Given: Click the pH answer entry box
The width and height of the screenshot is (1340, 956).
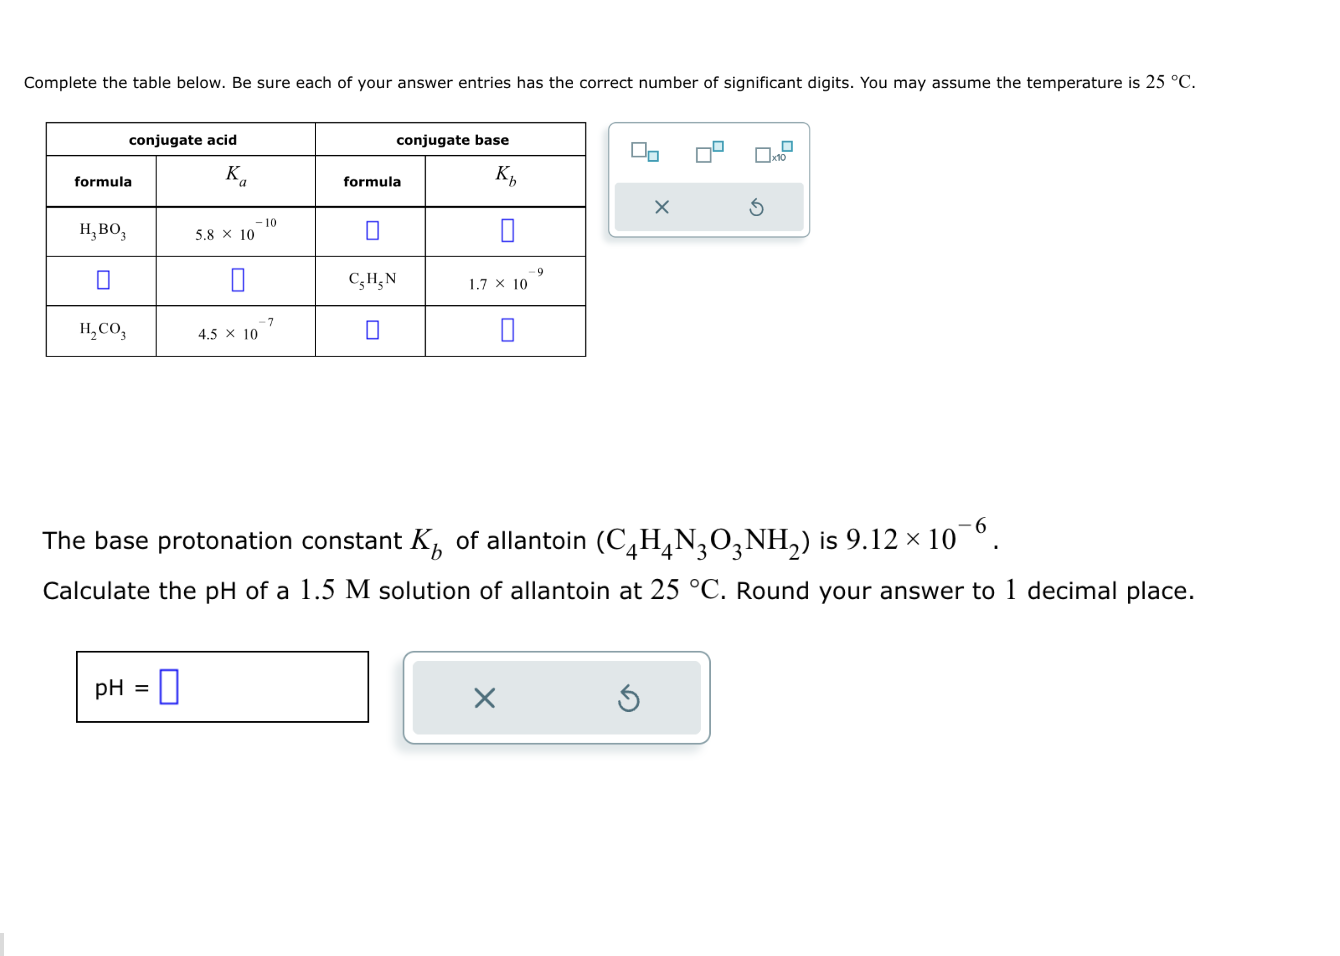Looking at the screenshot, I should point(168,686).
